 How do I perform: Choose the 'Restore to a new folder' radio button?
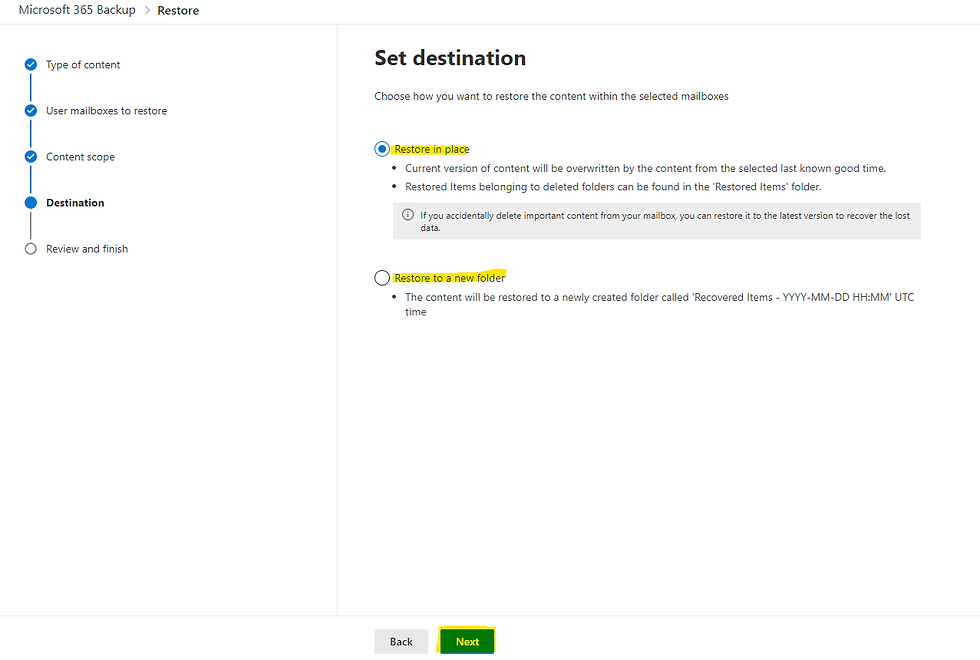coord(382,278)
